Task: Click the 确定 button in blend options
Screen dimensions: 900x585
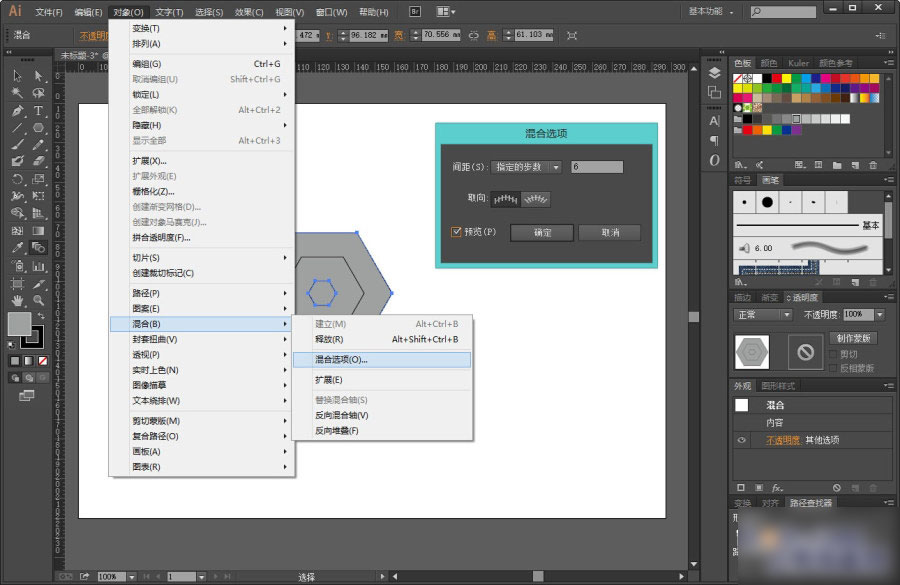Action: (542, 233)
